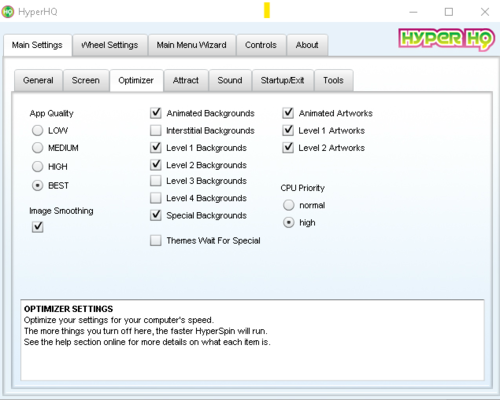The image size is (500, 400).
Task: Set App Quality to HIGH
Action: pos(38,166)
